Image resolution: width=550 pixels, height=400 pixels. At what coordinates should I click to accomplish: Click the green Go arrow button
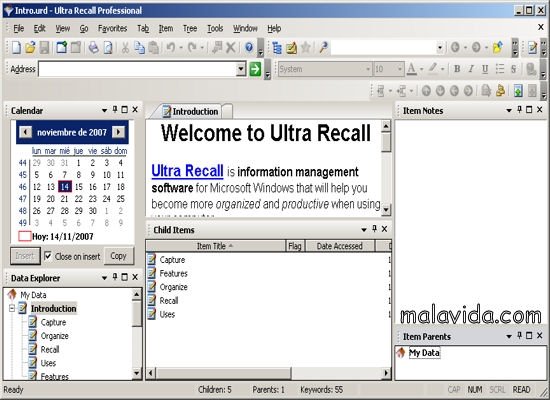(255, 69)
